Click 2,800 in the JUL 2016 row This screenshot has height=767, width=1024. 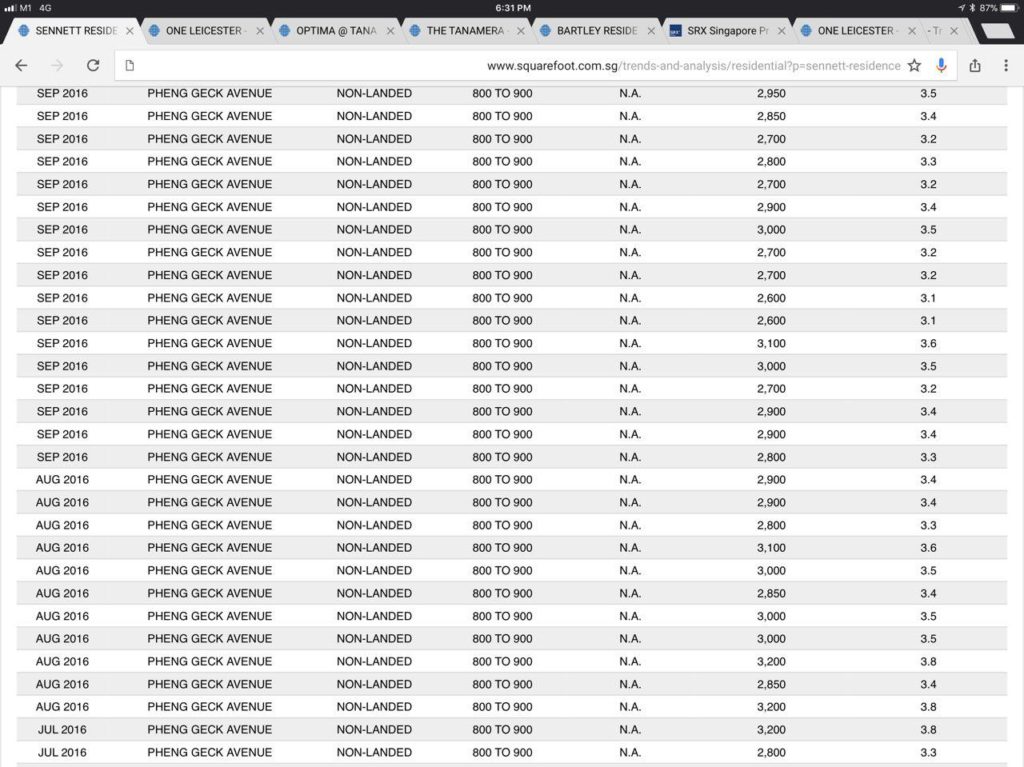tap(771, 753)
